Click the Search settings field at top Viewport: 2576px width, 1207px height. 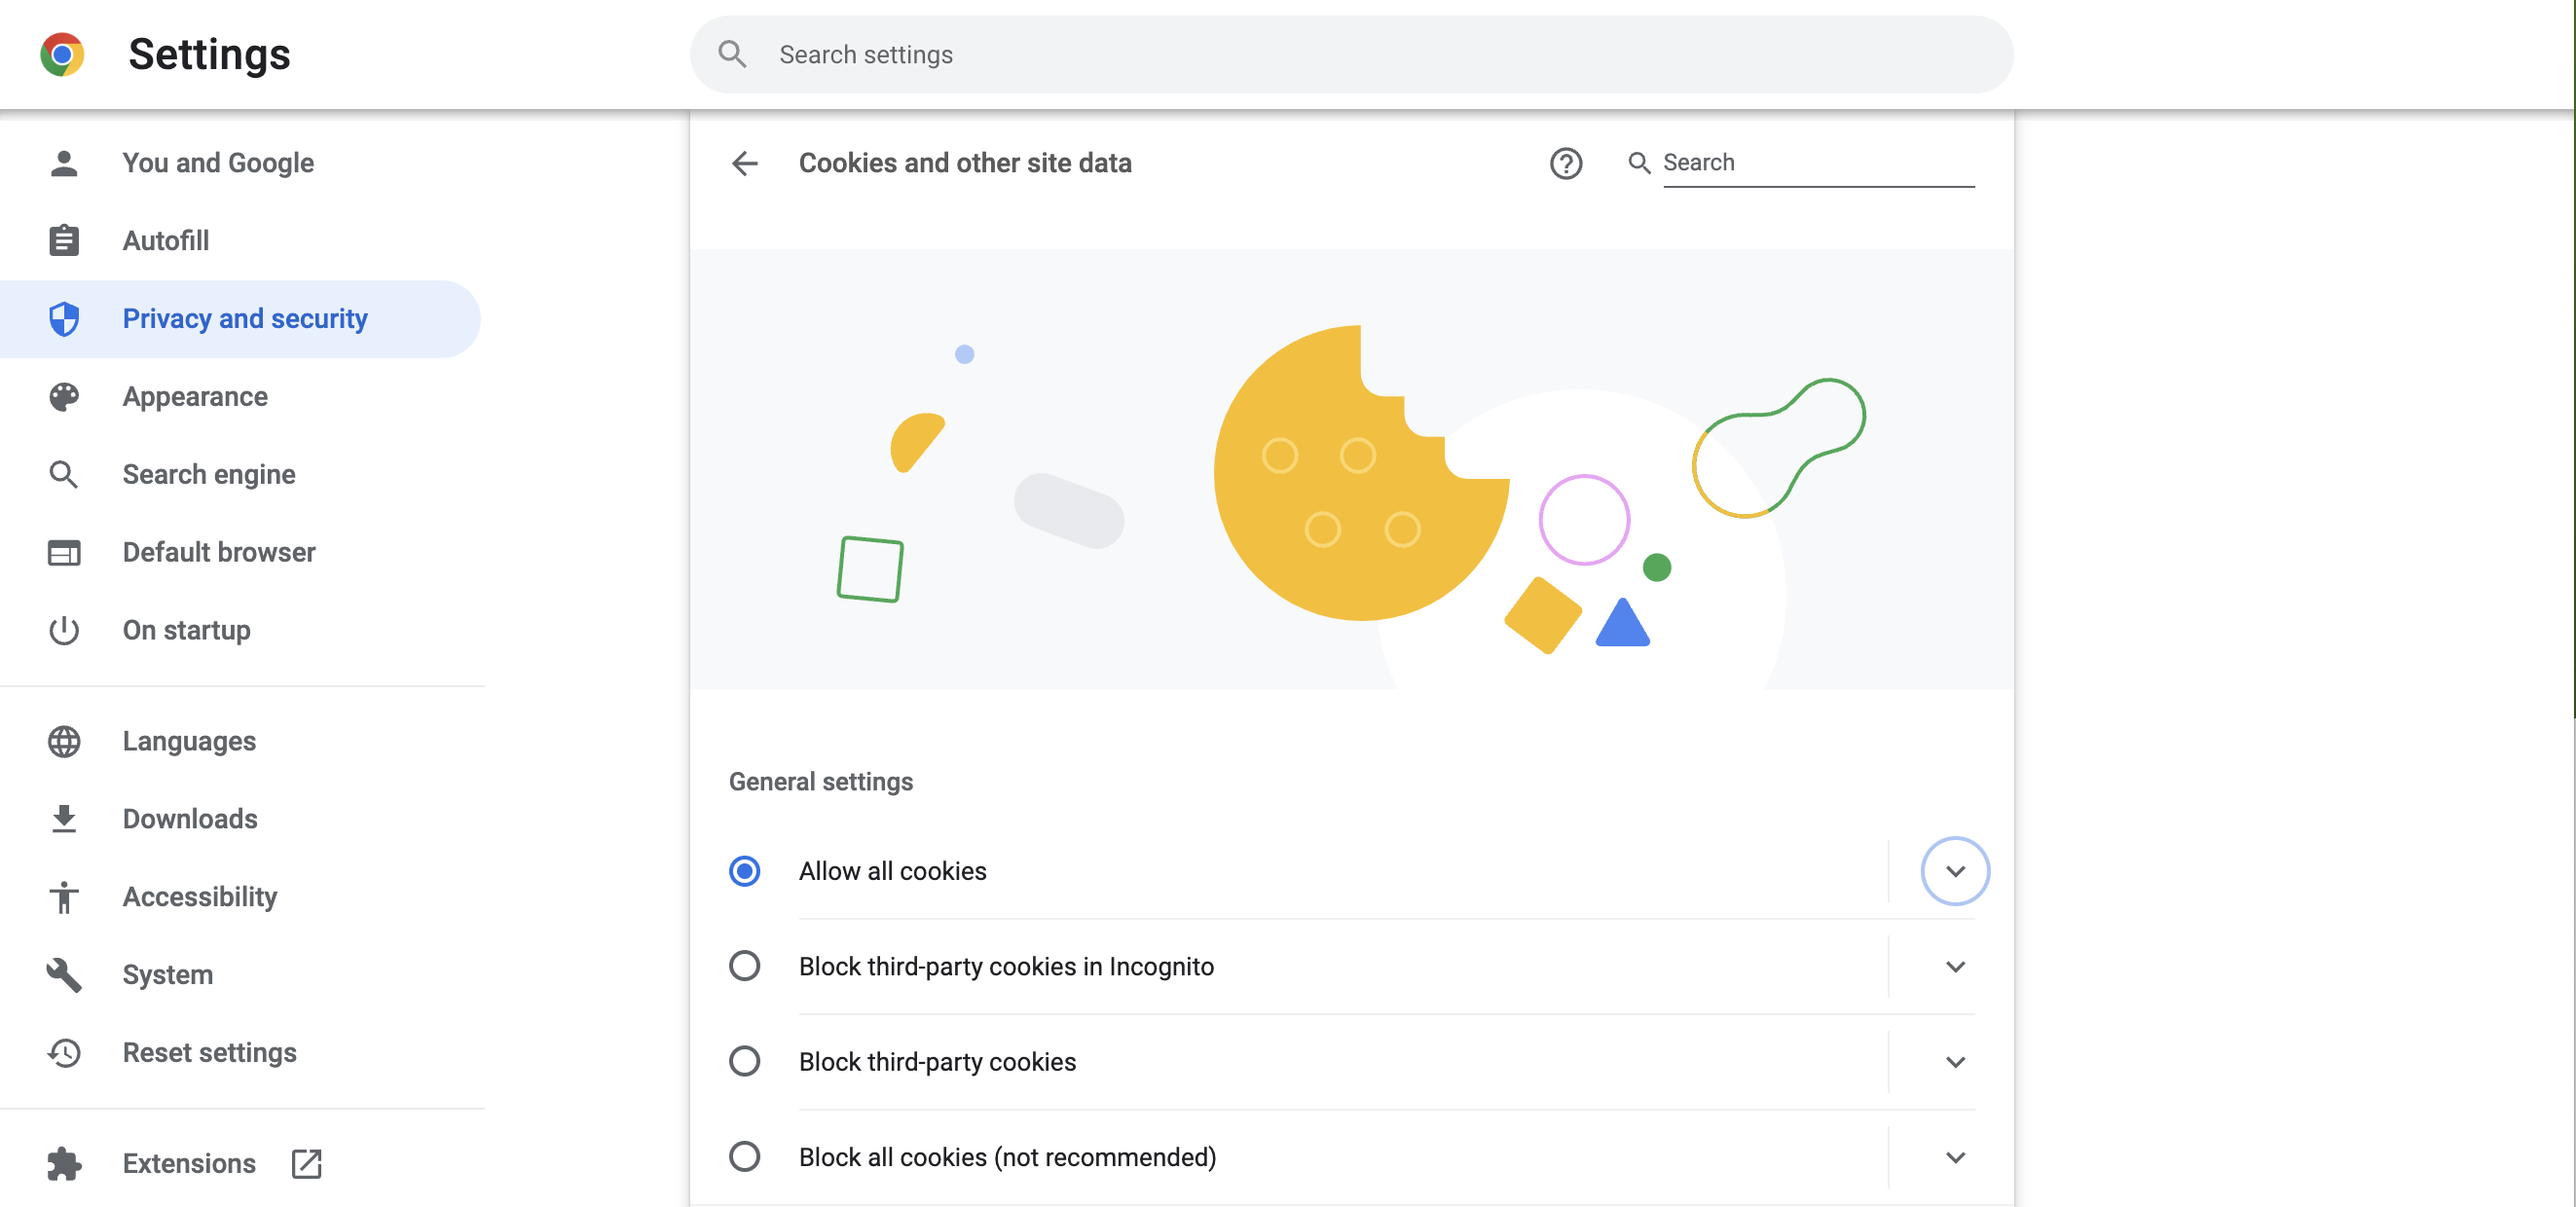pyautogui.click(x=1350, y=55)
